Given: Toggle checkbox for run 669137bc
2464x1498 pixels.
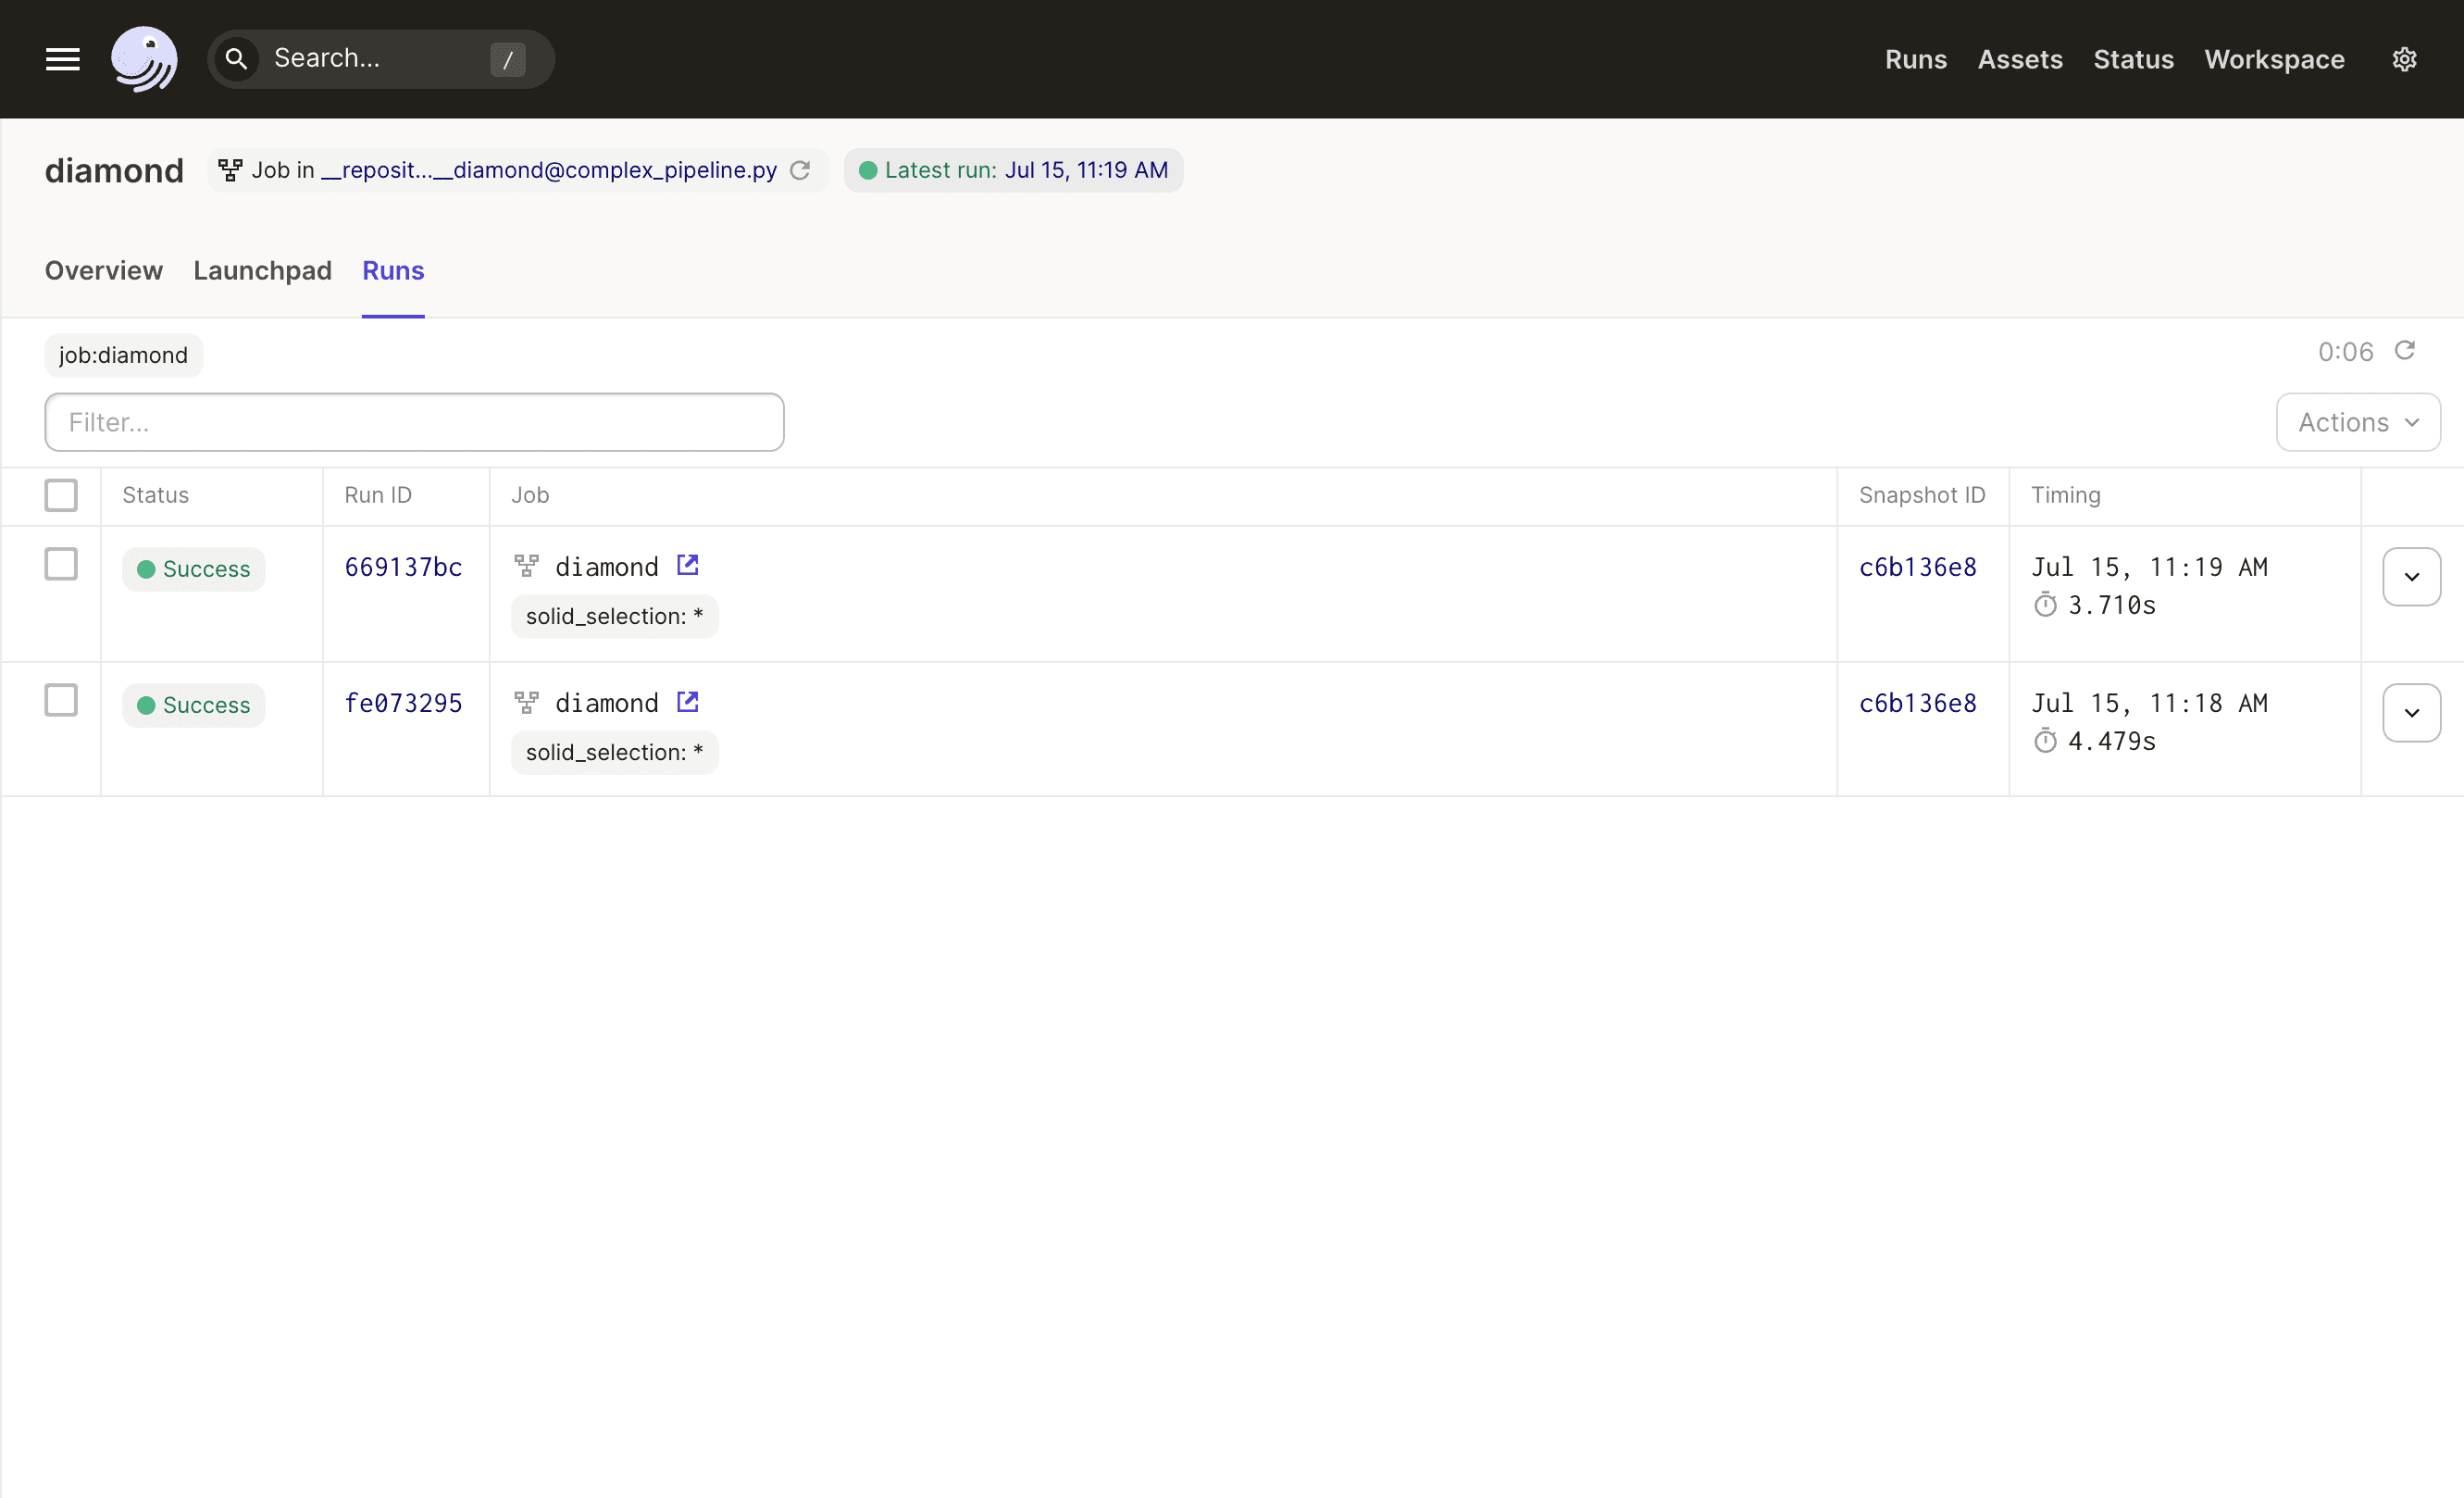Looking at the screenshot, I should tap(60, 565).
